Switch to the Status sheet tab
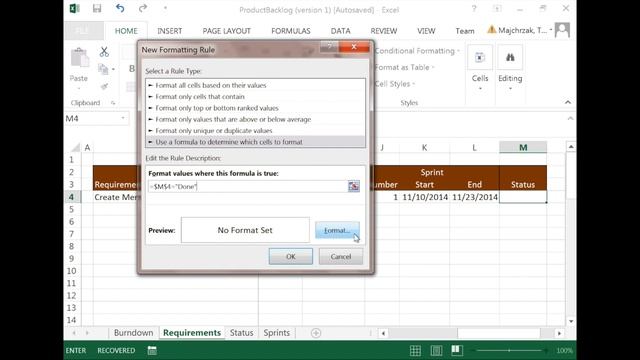This screenshot has height=360, width=640. [x=241, y=333]
